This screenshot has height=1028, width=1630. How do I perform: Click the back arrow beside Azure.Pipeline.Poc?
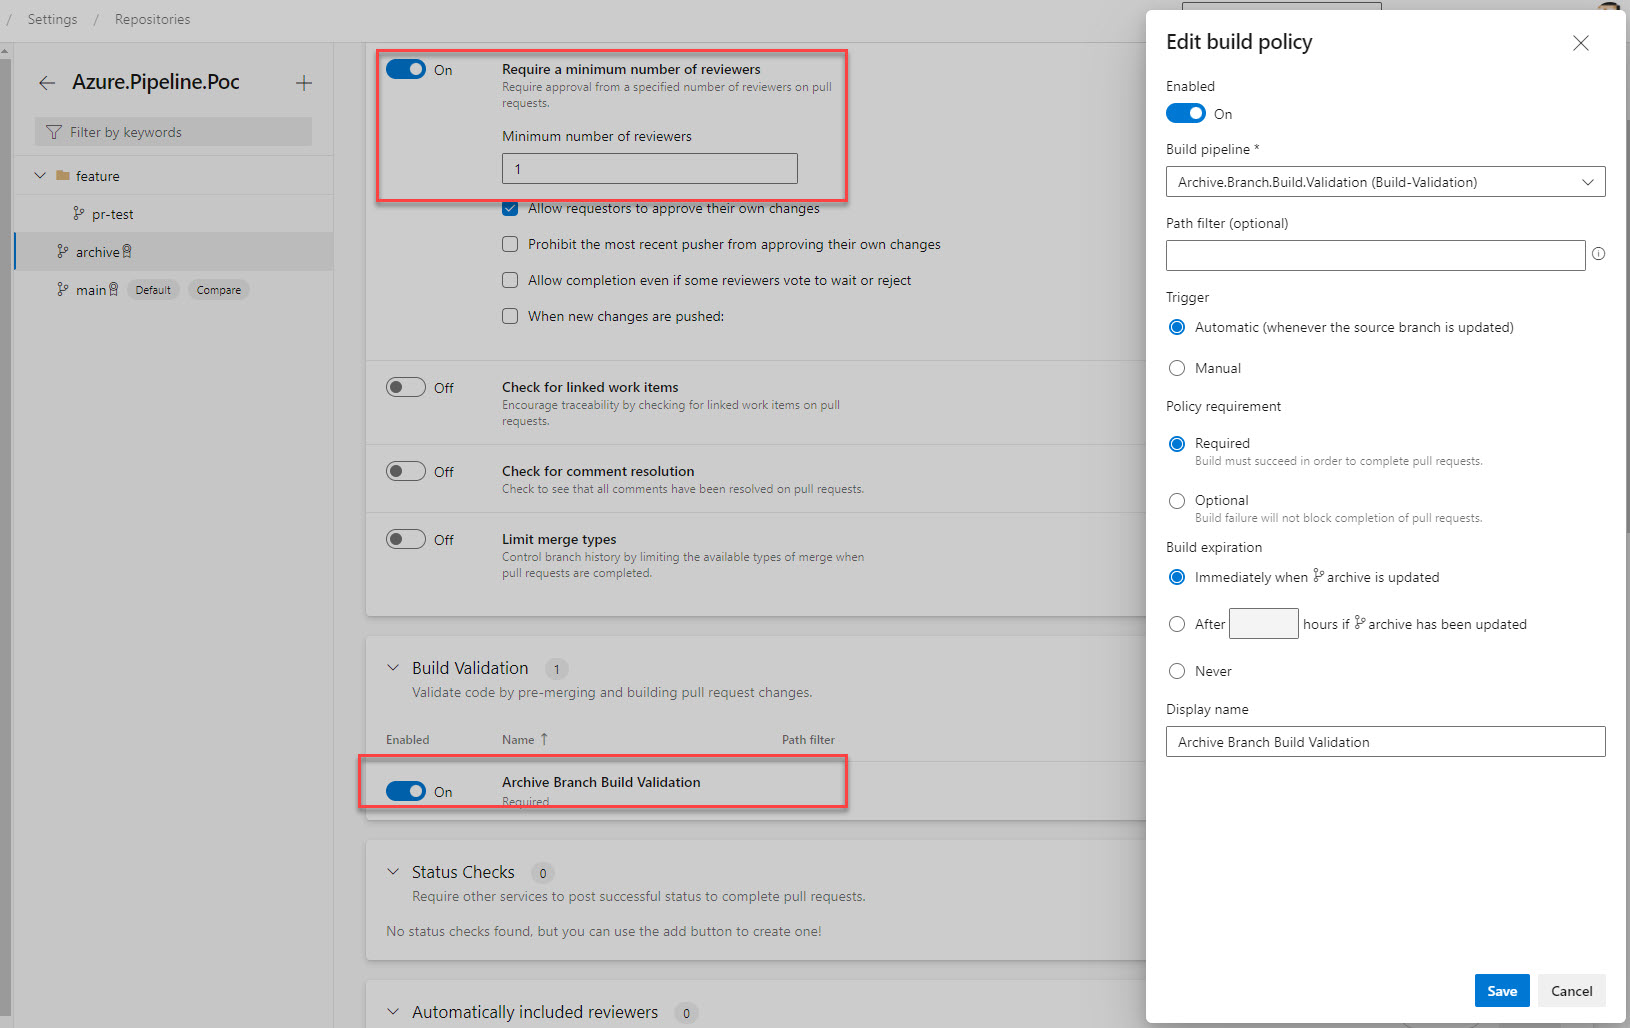tap(46, 83)
